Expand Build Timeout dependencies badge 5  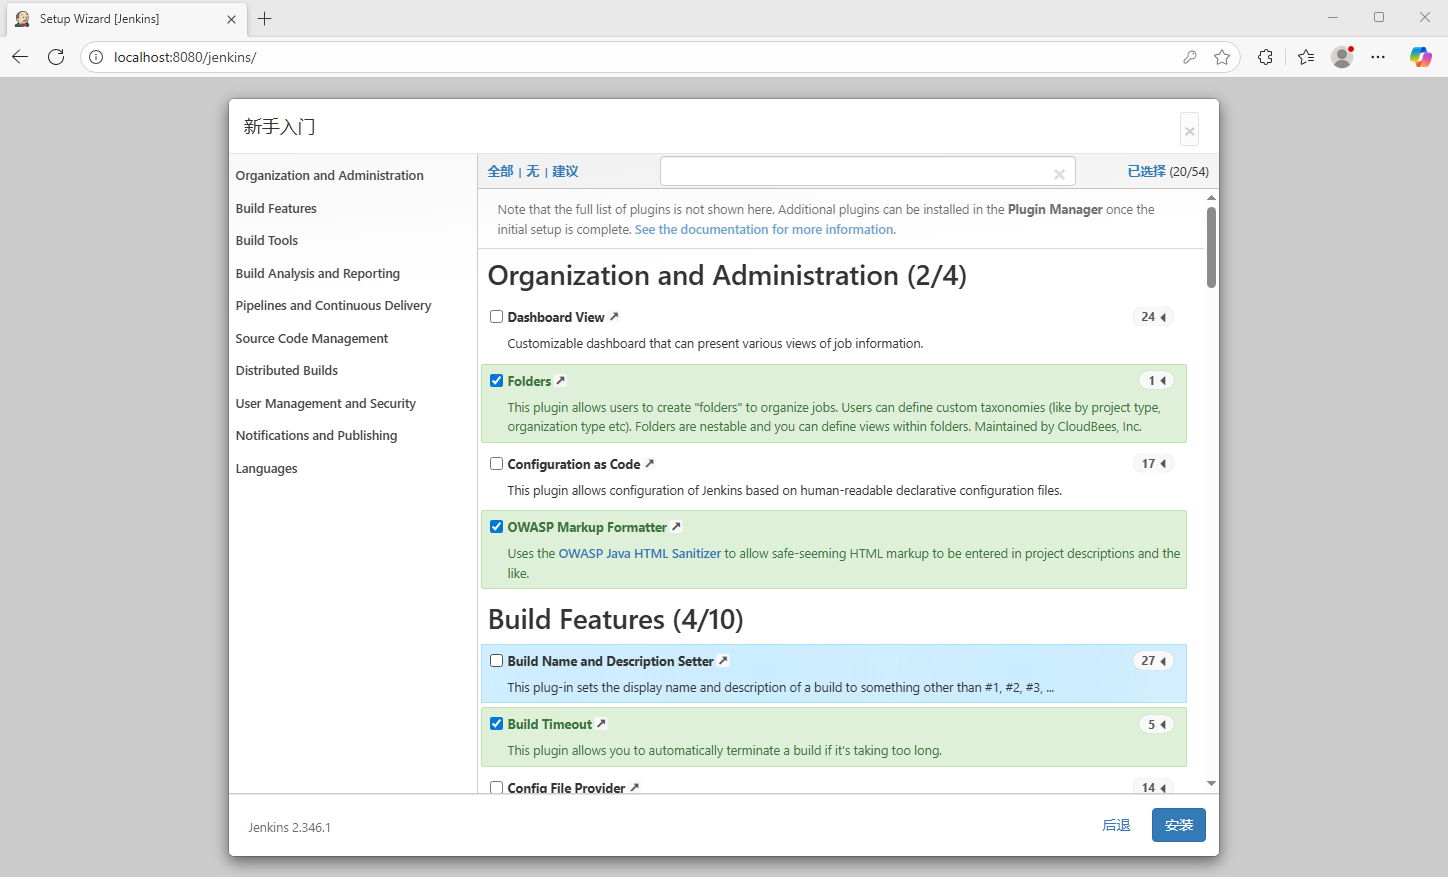tap(1157, 724)
